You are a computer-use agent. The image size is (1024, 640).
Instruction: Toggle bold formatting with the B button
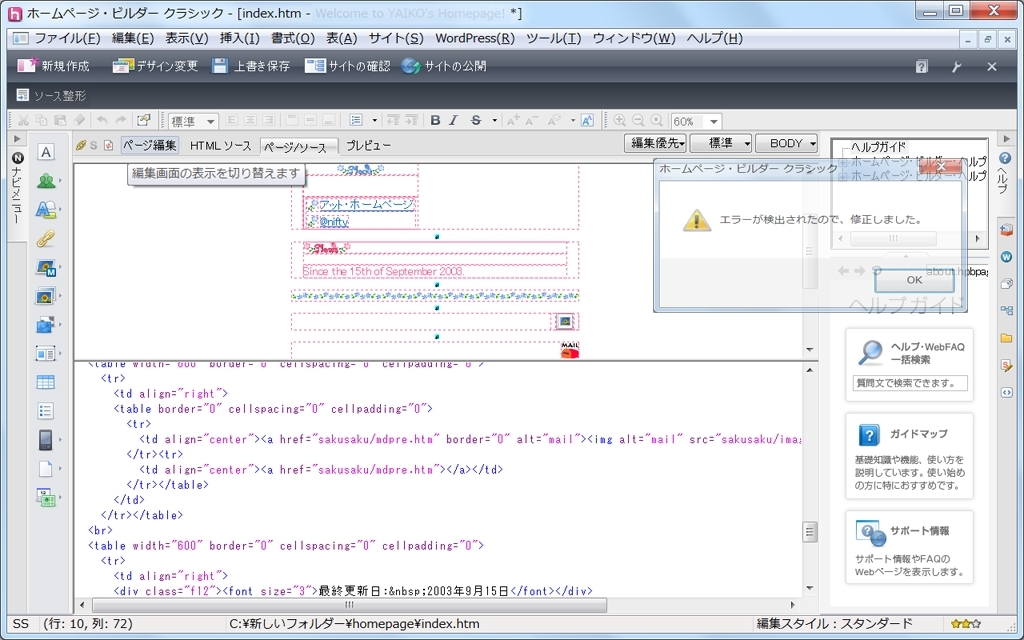click(435, 120)
